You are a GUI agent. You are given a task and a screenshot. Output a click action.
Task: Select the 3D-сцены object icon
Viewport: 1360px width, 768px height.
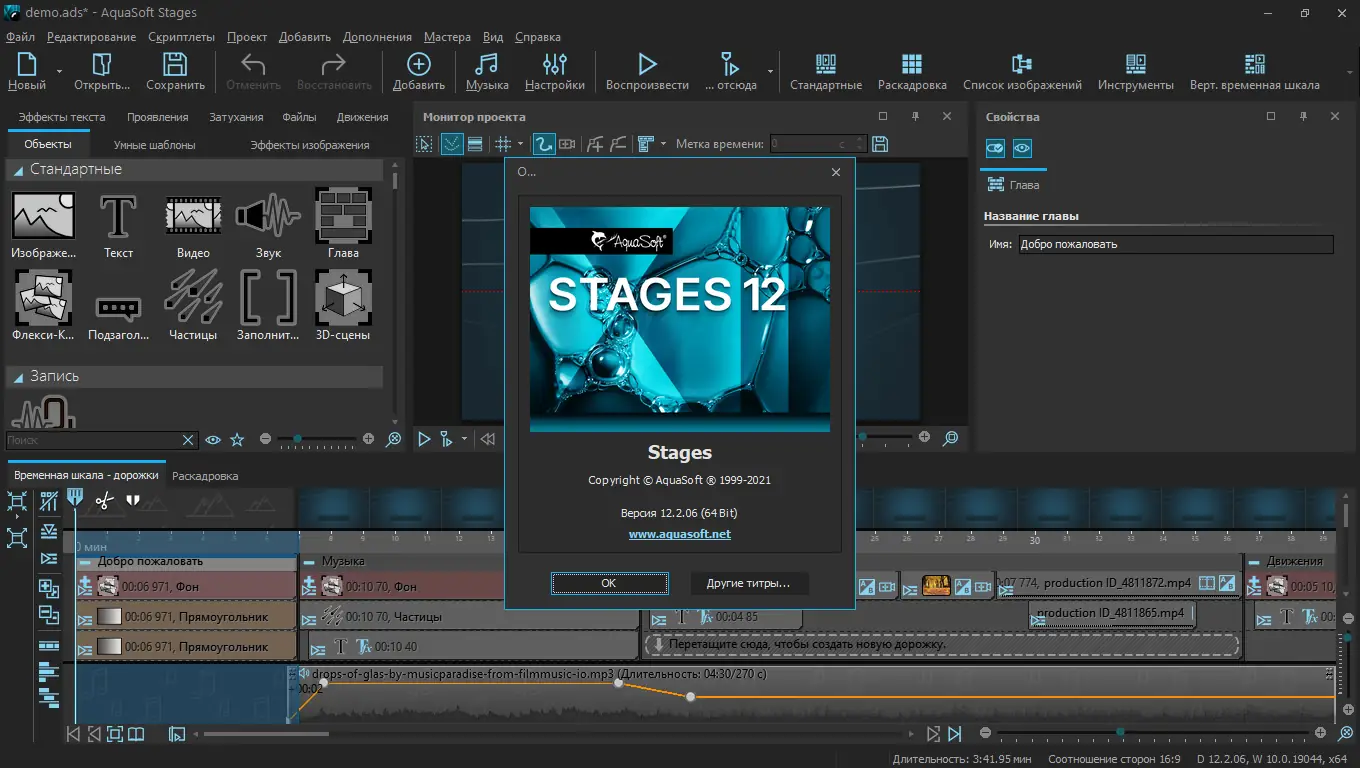pyautogui.click(x=343, y=296)
